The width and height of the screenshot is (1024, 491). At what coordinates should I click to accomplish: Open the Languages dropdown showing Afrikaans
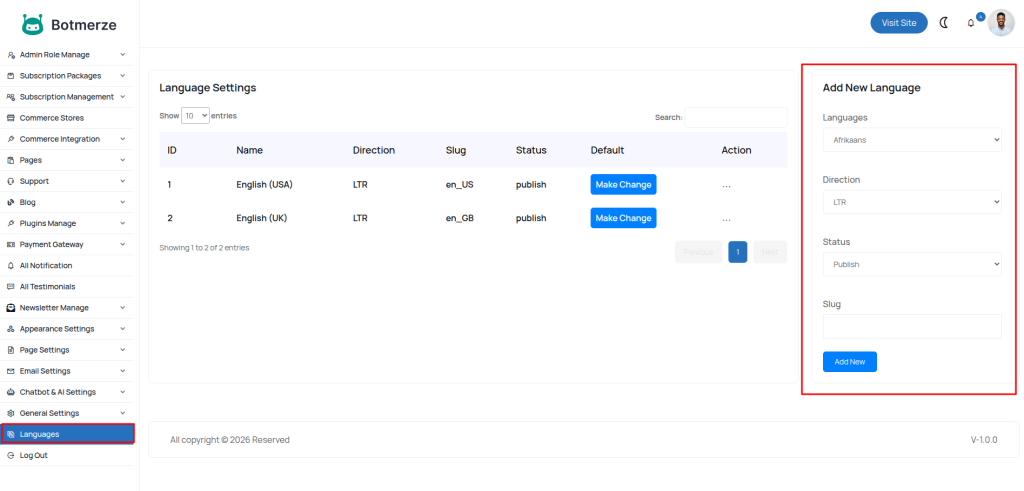click(911, 140)
